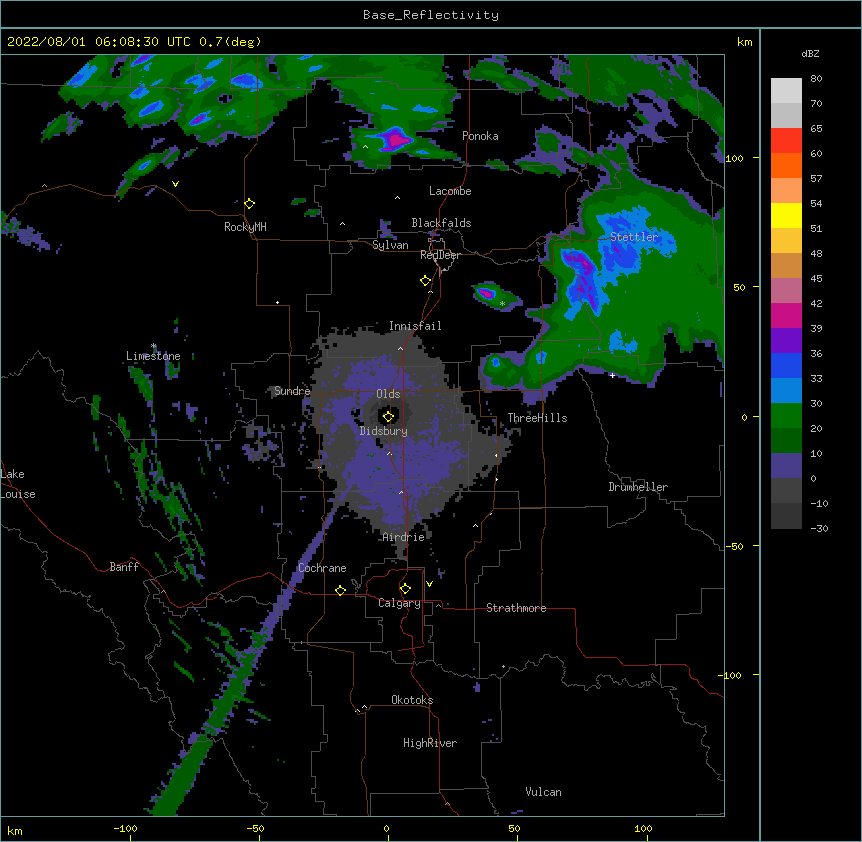This screenshot has width=862, height=842.
Task: Click the dBZ legend heading
Action: click(810, 54)
